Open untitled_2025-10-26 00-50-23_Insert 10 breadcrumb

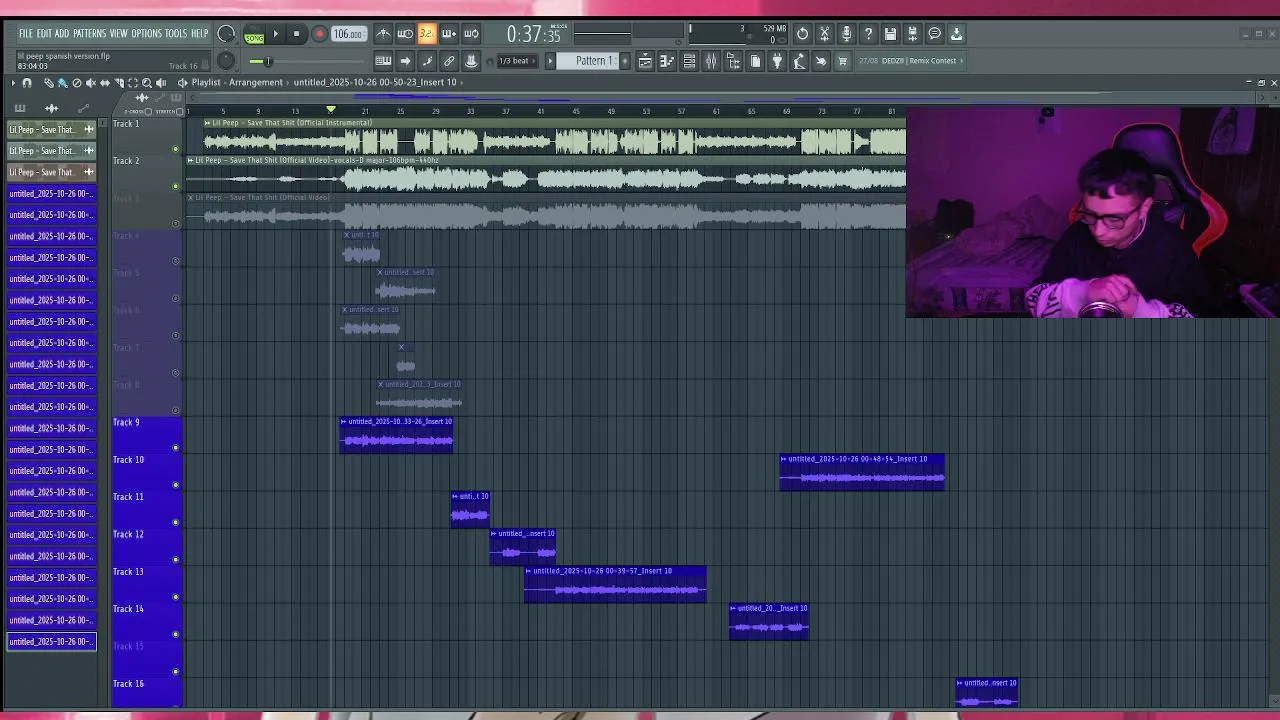click(375, 82)
